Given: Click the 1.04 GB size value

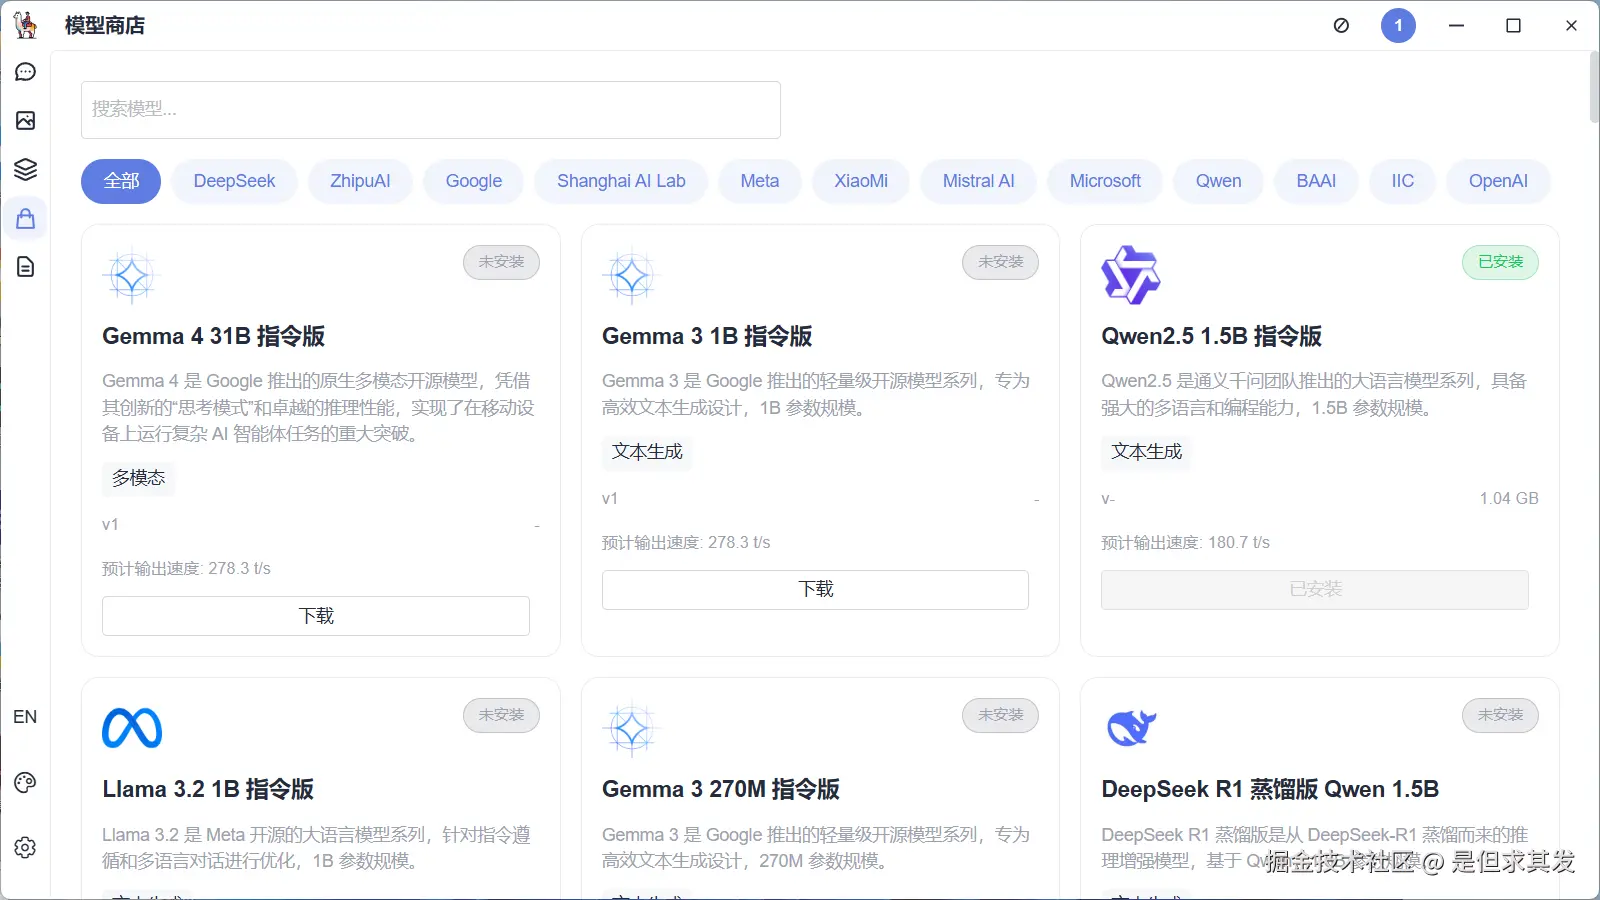Looking at the screenshot, I should pos(1509,498).
